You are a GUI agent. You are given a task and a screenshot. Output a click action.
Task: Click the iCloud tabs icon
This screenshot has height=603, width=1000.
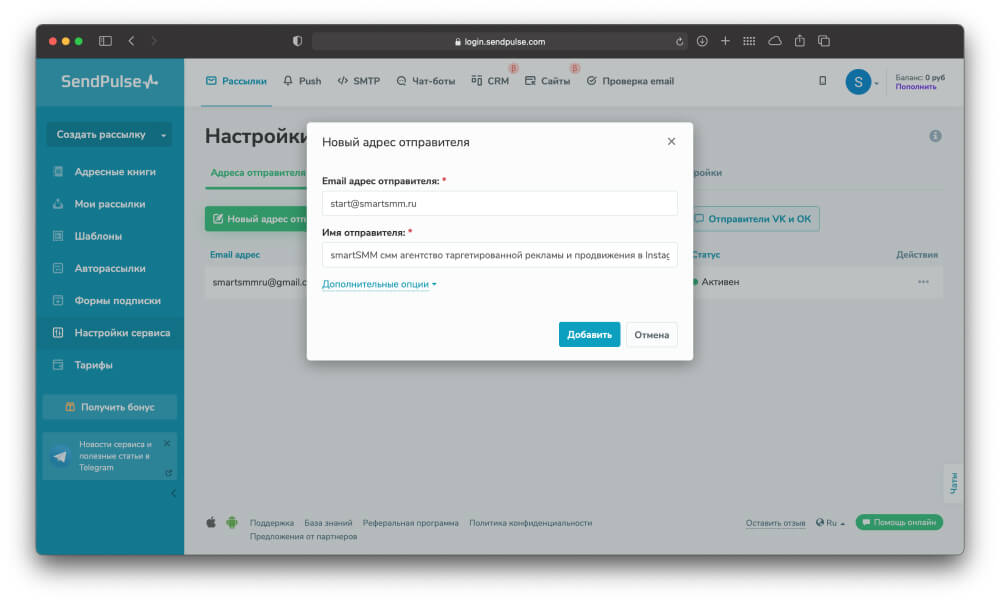coord(775,41)
